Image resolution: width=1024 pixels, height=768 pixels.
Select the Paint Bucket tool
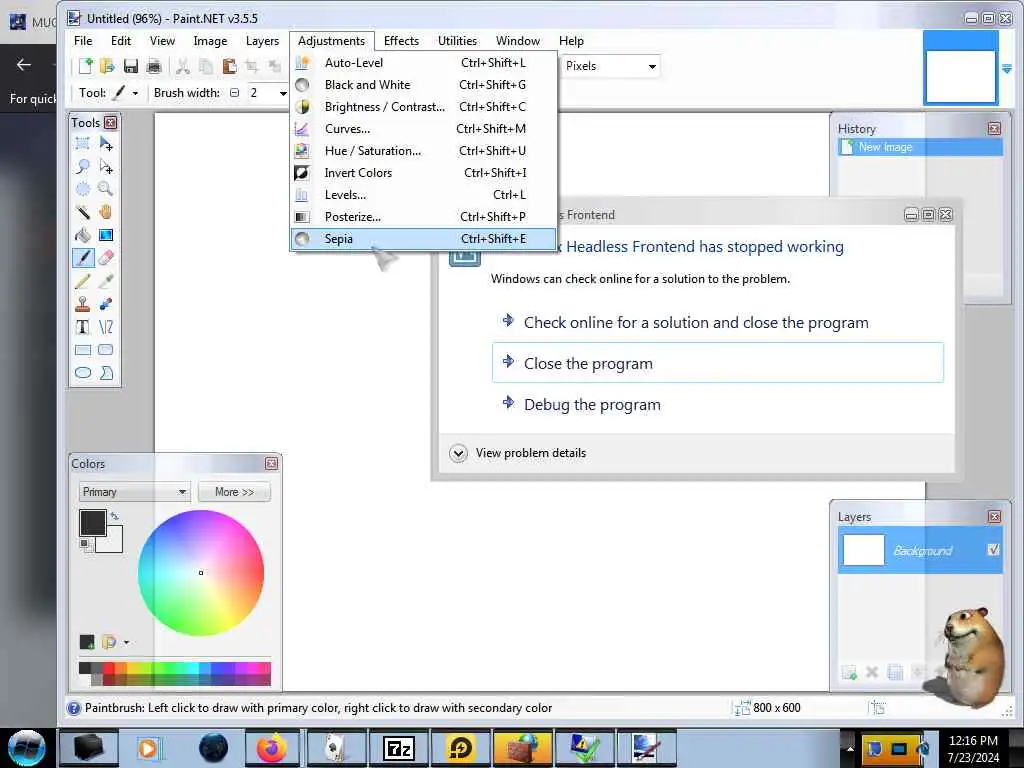pos(83,235)
